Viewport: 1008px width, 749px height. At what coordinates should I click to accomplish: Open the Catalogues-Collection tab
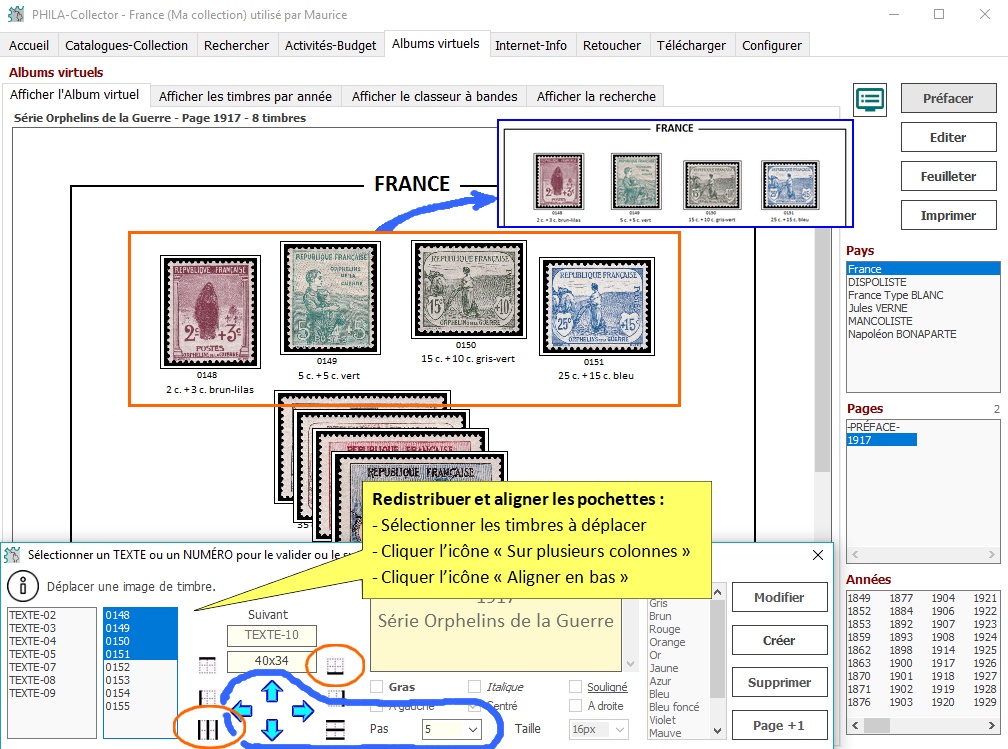tap(126, 46)
